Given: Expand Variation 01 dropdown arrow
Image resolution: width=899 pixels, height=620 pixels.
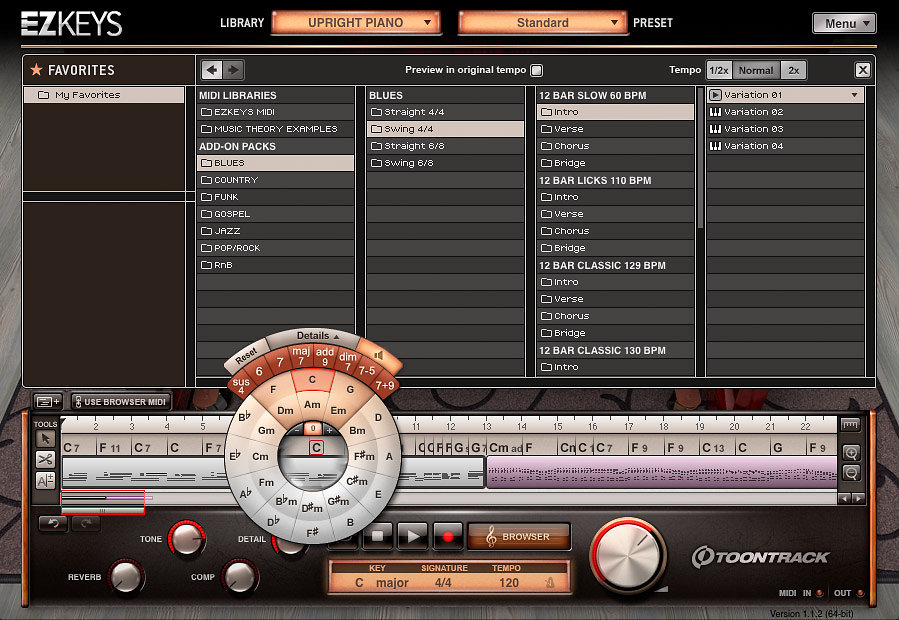Looking at the screenshot, I should point(854,95).
